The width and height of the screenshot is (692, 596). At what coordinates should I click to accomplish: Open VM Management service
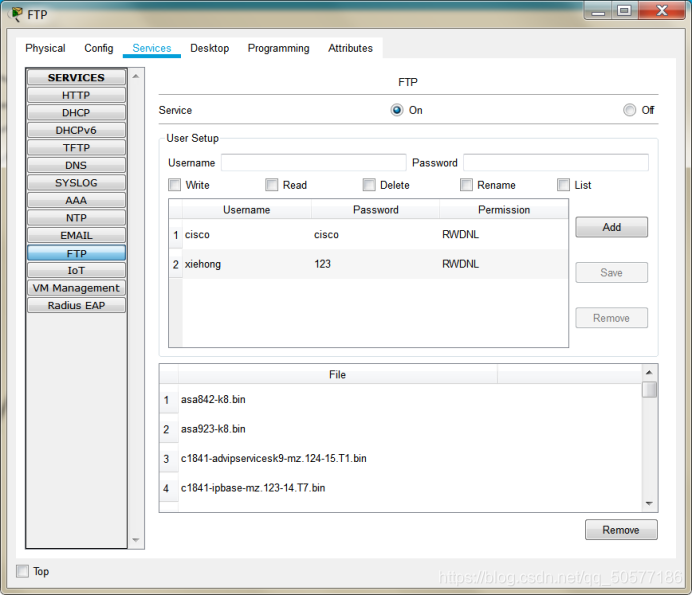(x=76, y=288)
